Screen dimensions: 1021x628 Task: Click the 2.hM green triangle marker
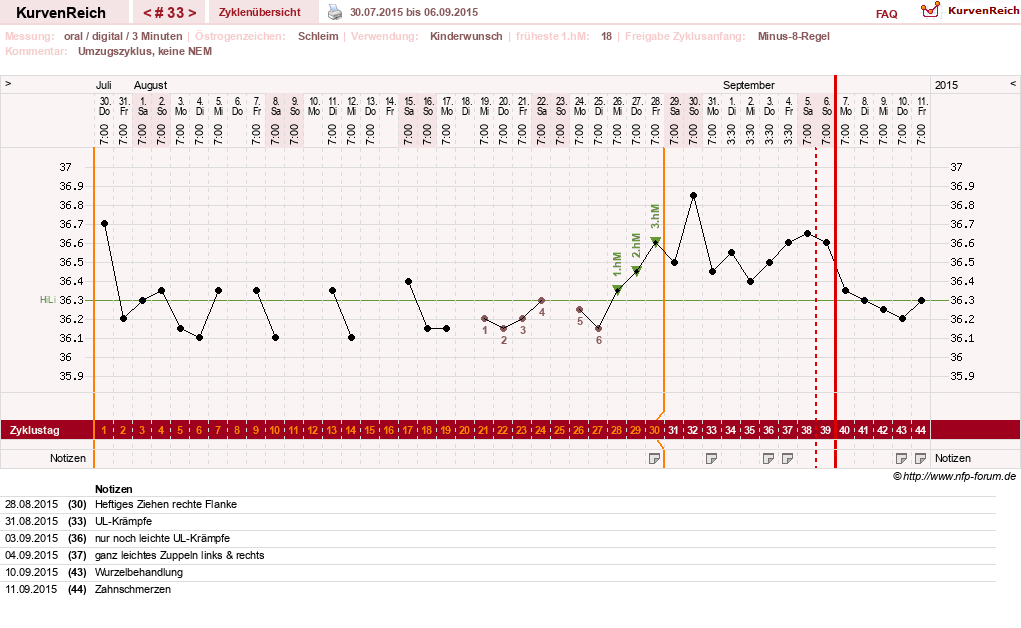pyautogui.click(x=636, y=270)
